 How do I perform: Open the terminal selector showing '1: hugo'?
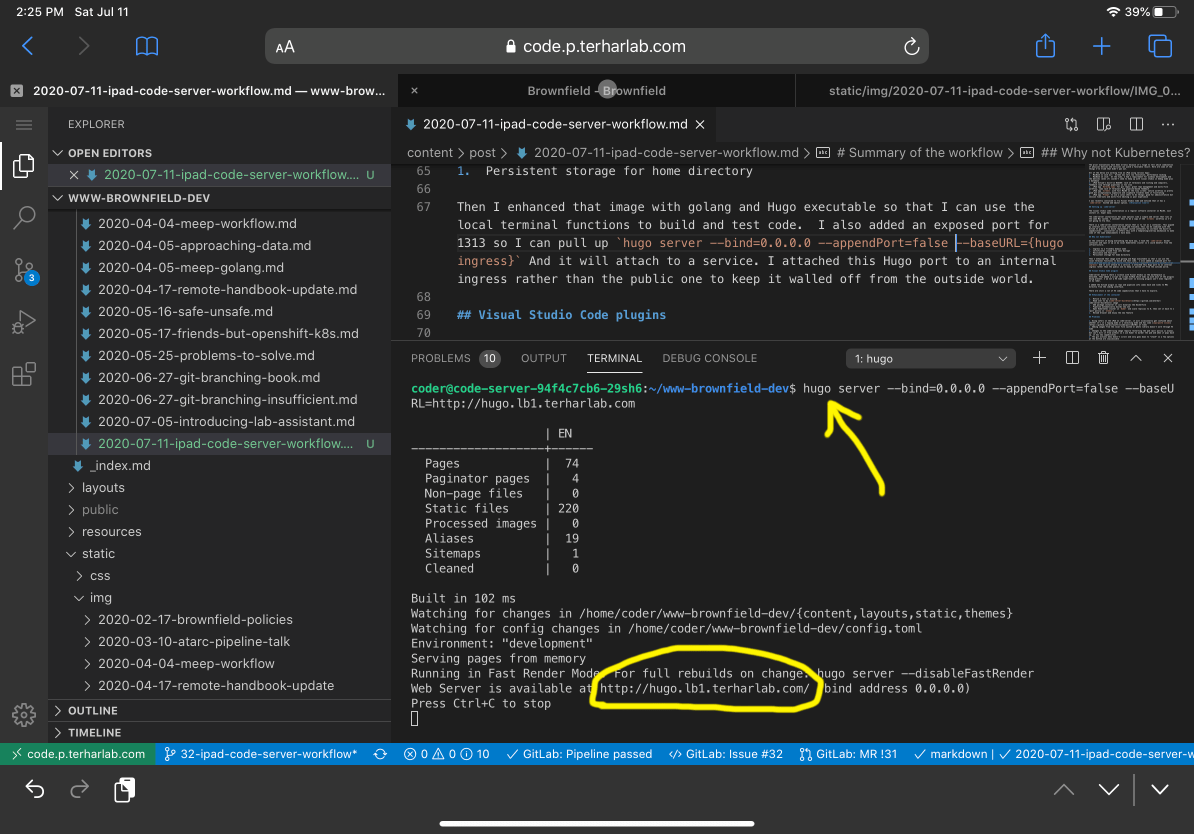(x=929, y=357)
